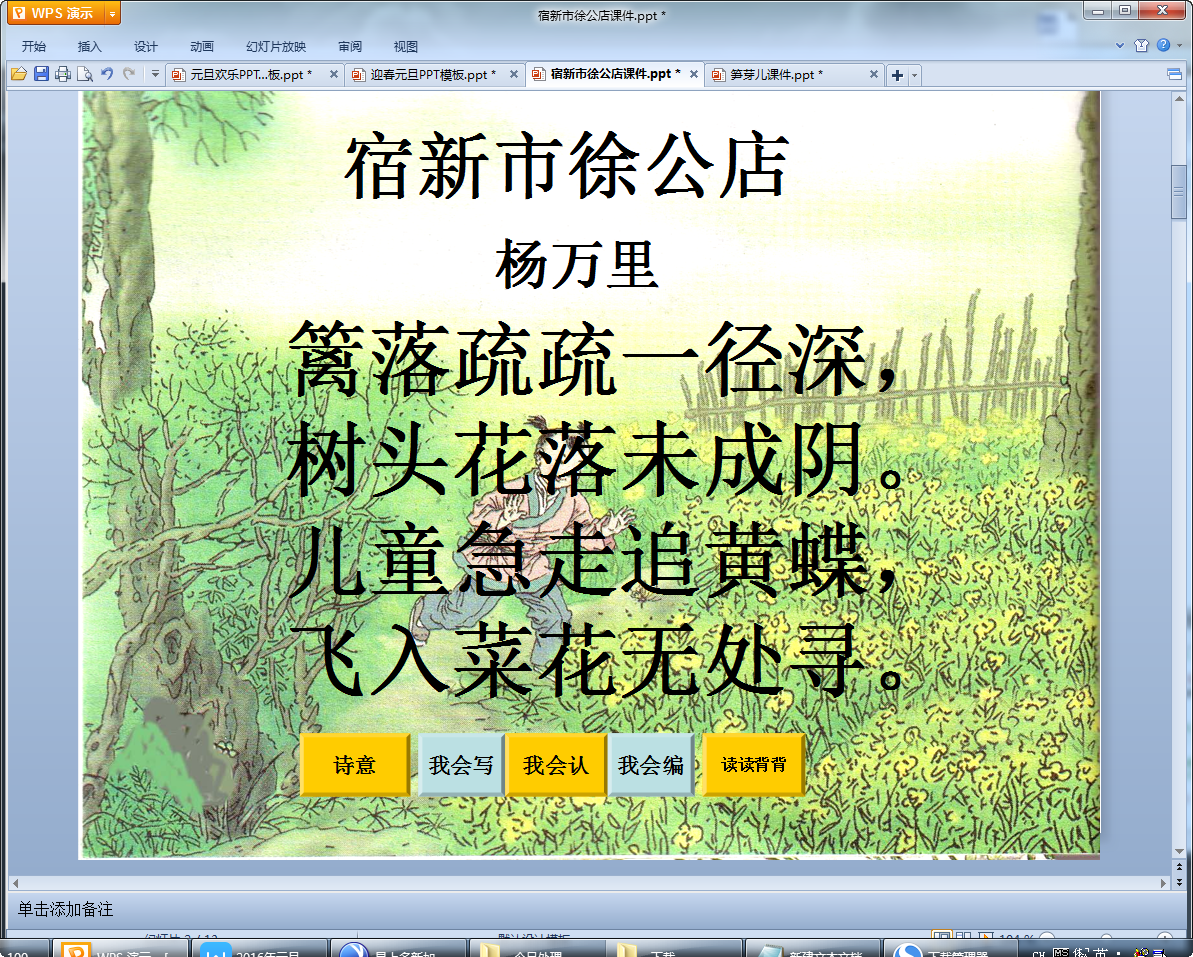Expand the WPS 演示 dropdown arrow
The image size is (1193, 957).
tap(112, 13)
